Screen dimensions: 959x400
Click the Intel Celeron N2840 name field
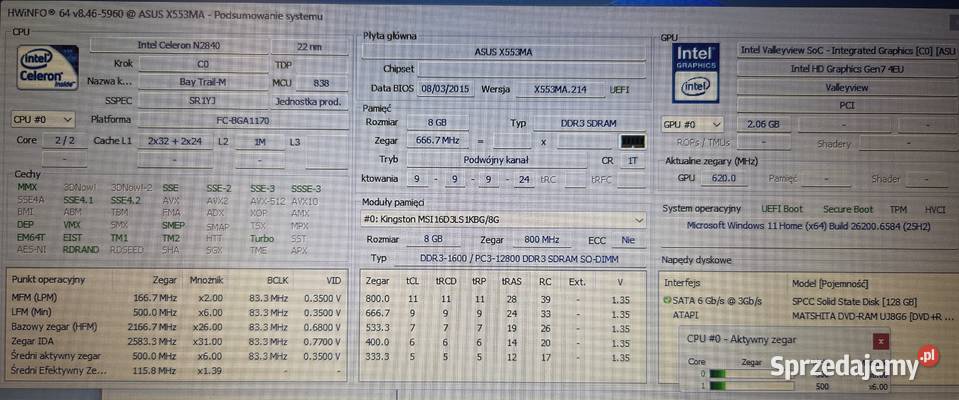coord(179,46)
